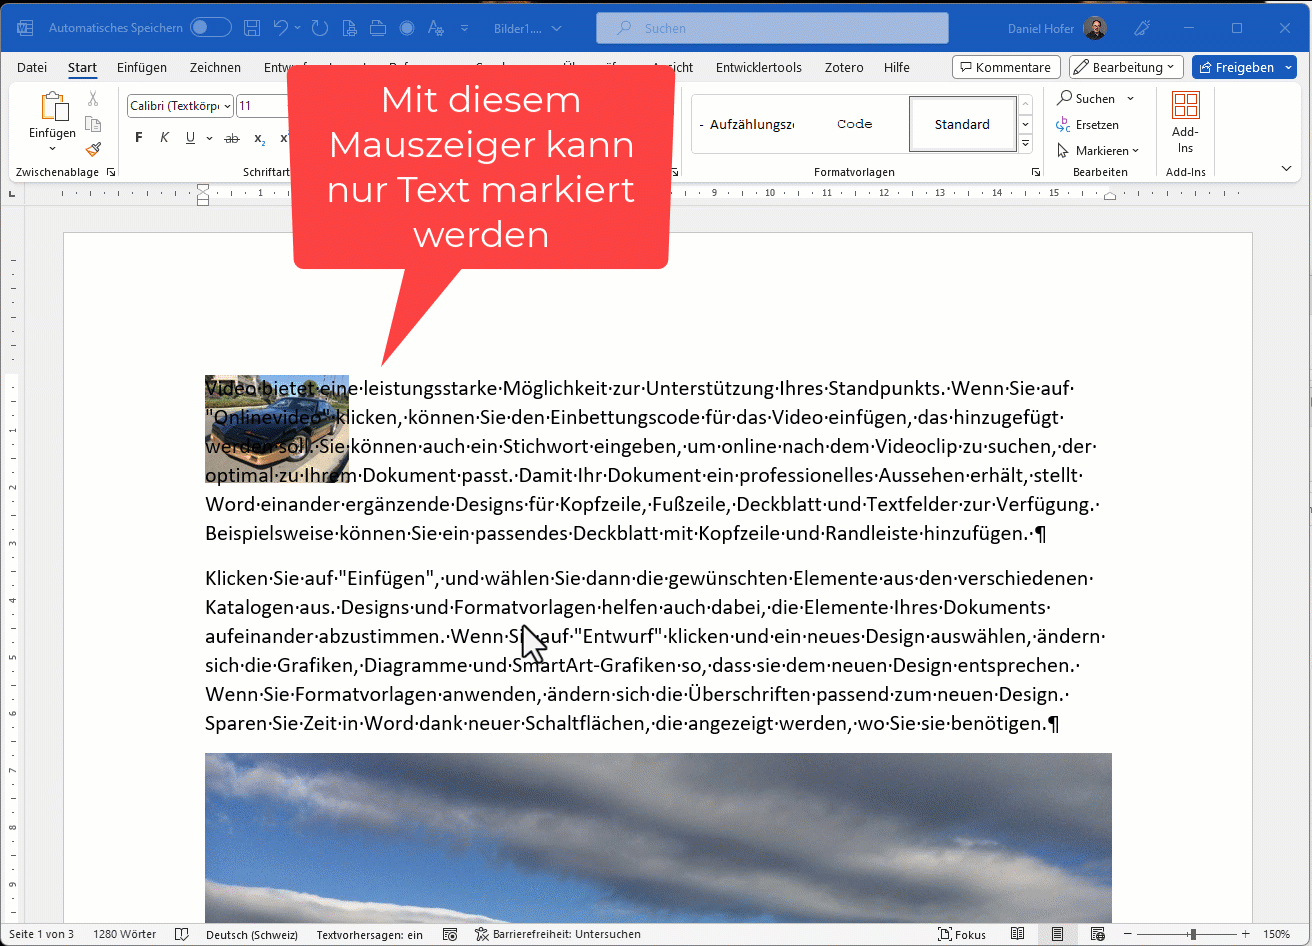The width and height of the screenshot is (1312, 946).
Task: Adjust the zoom slider in status bar
Action: (1192, 934)
